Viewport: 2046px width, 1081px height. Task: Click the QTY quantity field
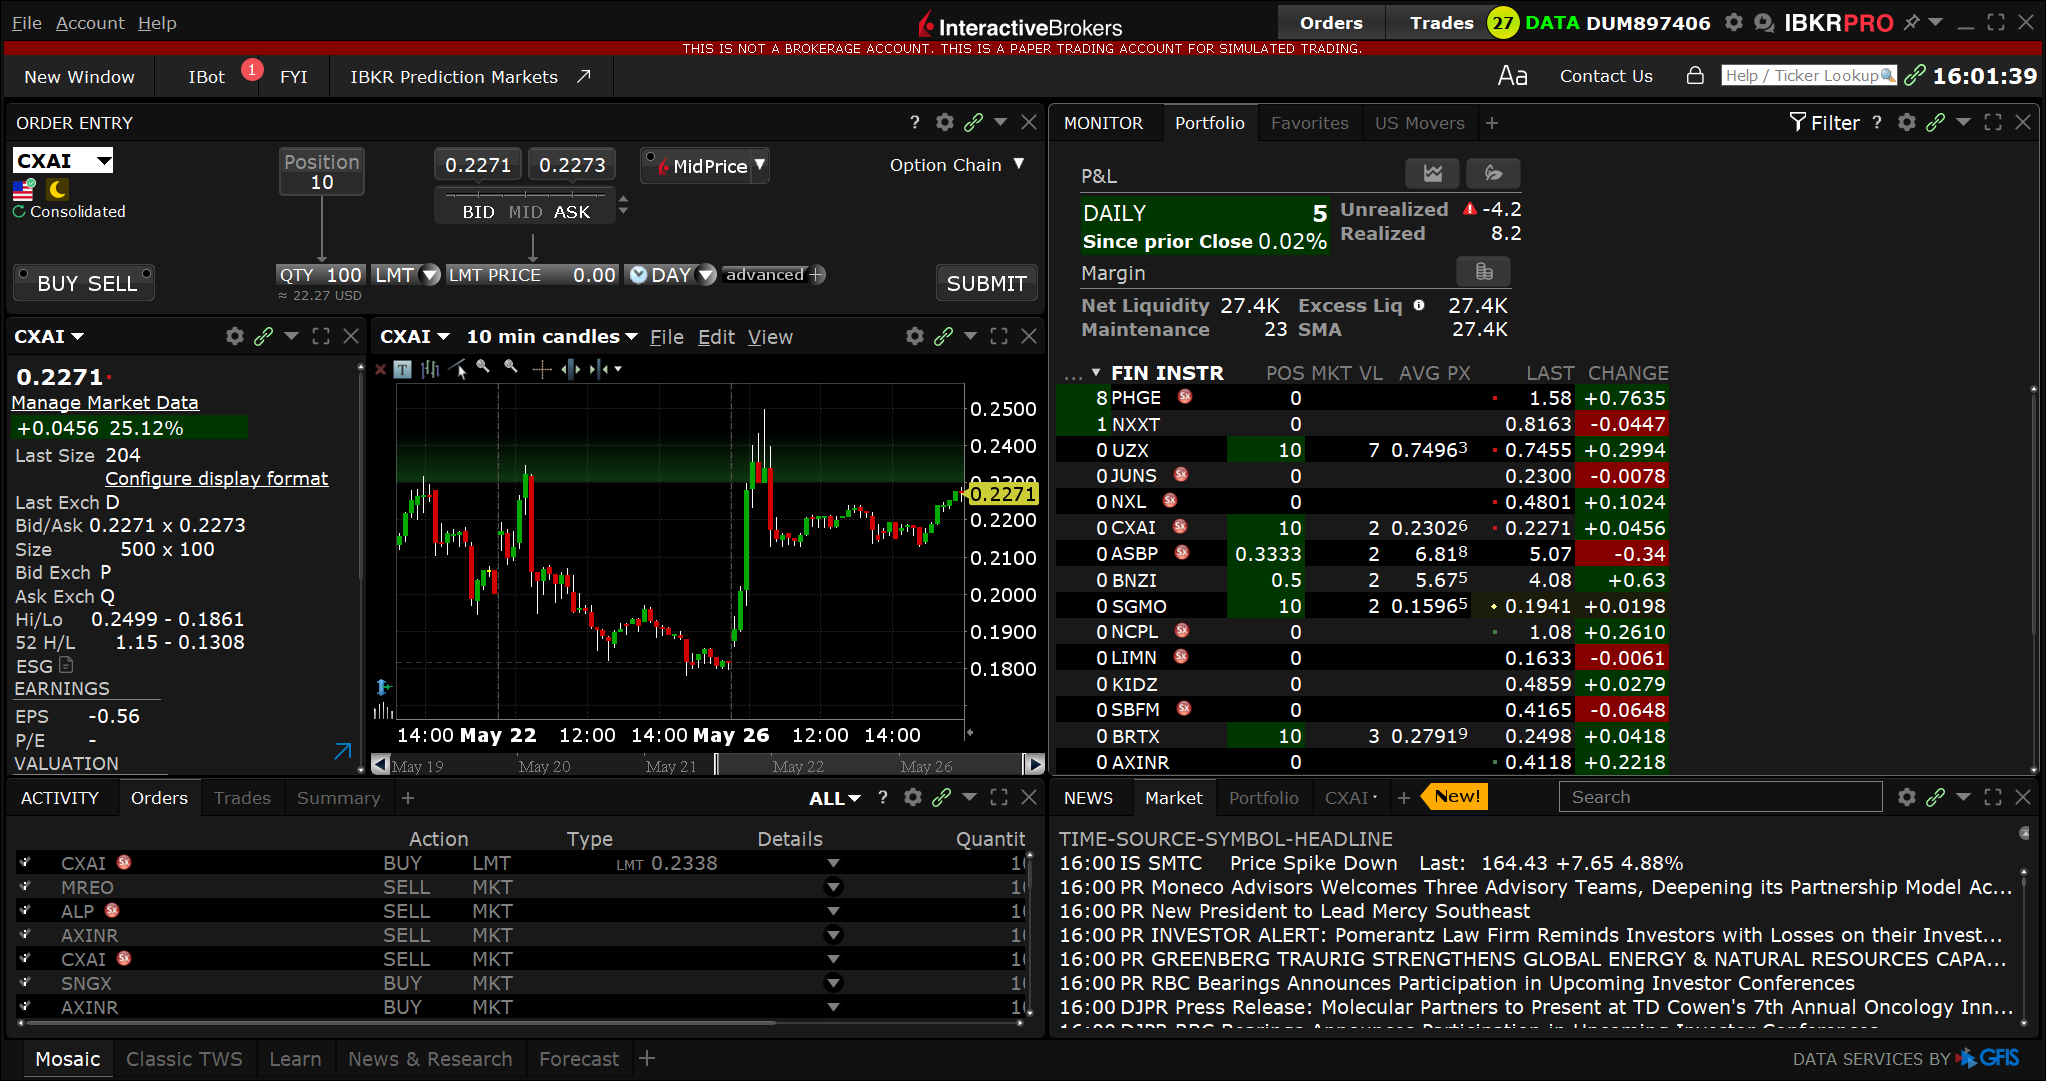320,274
